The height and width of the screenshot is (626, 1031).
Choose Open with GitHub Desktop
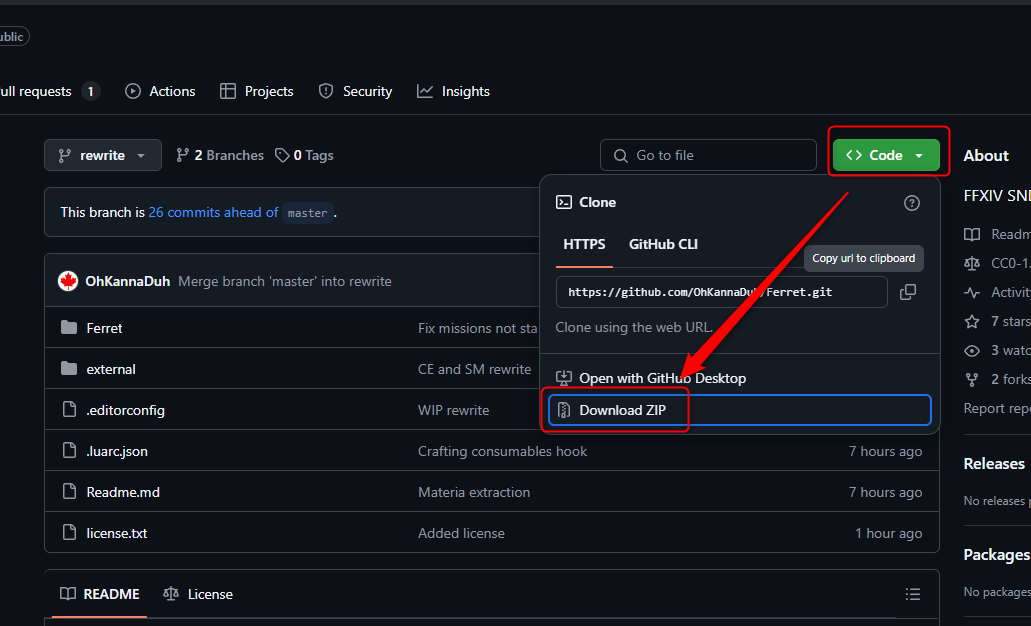pyautogui.click(x=662, y=378)
